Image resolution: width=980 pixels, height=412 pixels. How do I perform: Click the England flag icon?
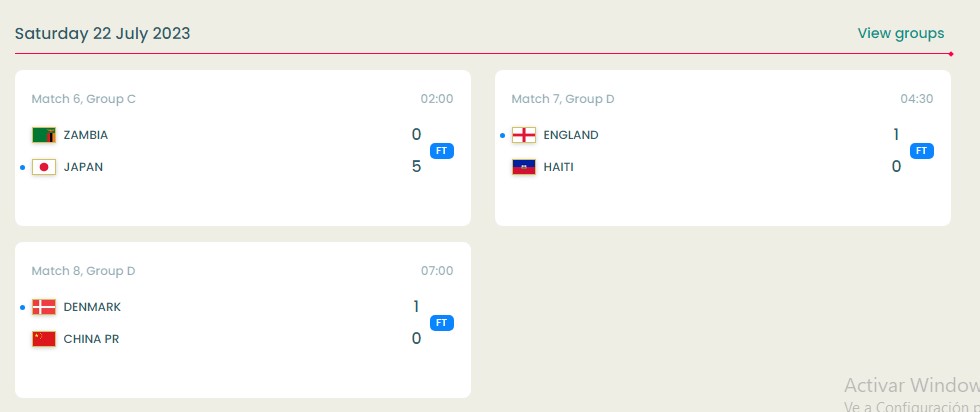(524, 135)
